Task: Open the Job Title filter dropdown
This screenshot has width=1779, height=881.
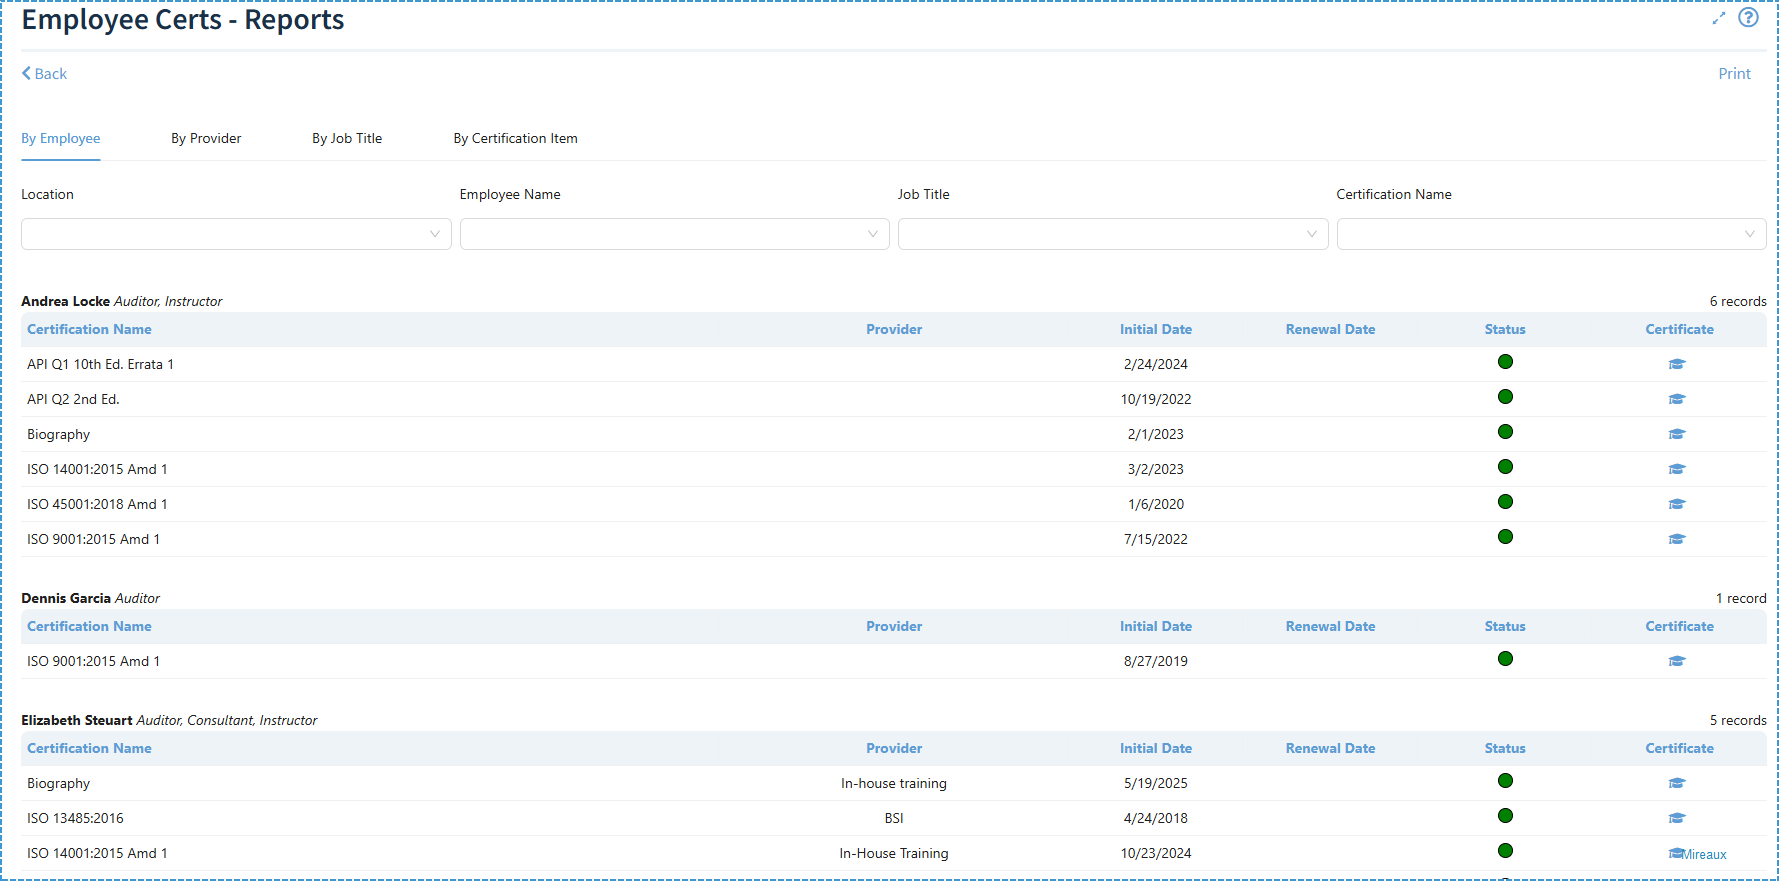Action: click(x=1112, y=234)
